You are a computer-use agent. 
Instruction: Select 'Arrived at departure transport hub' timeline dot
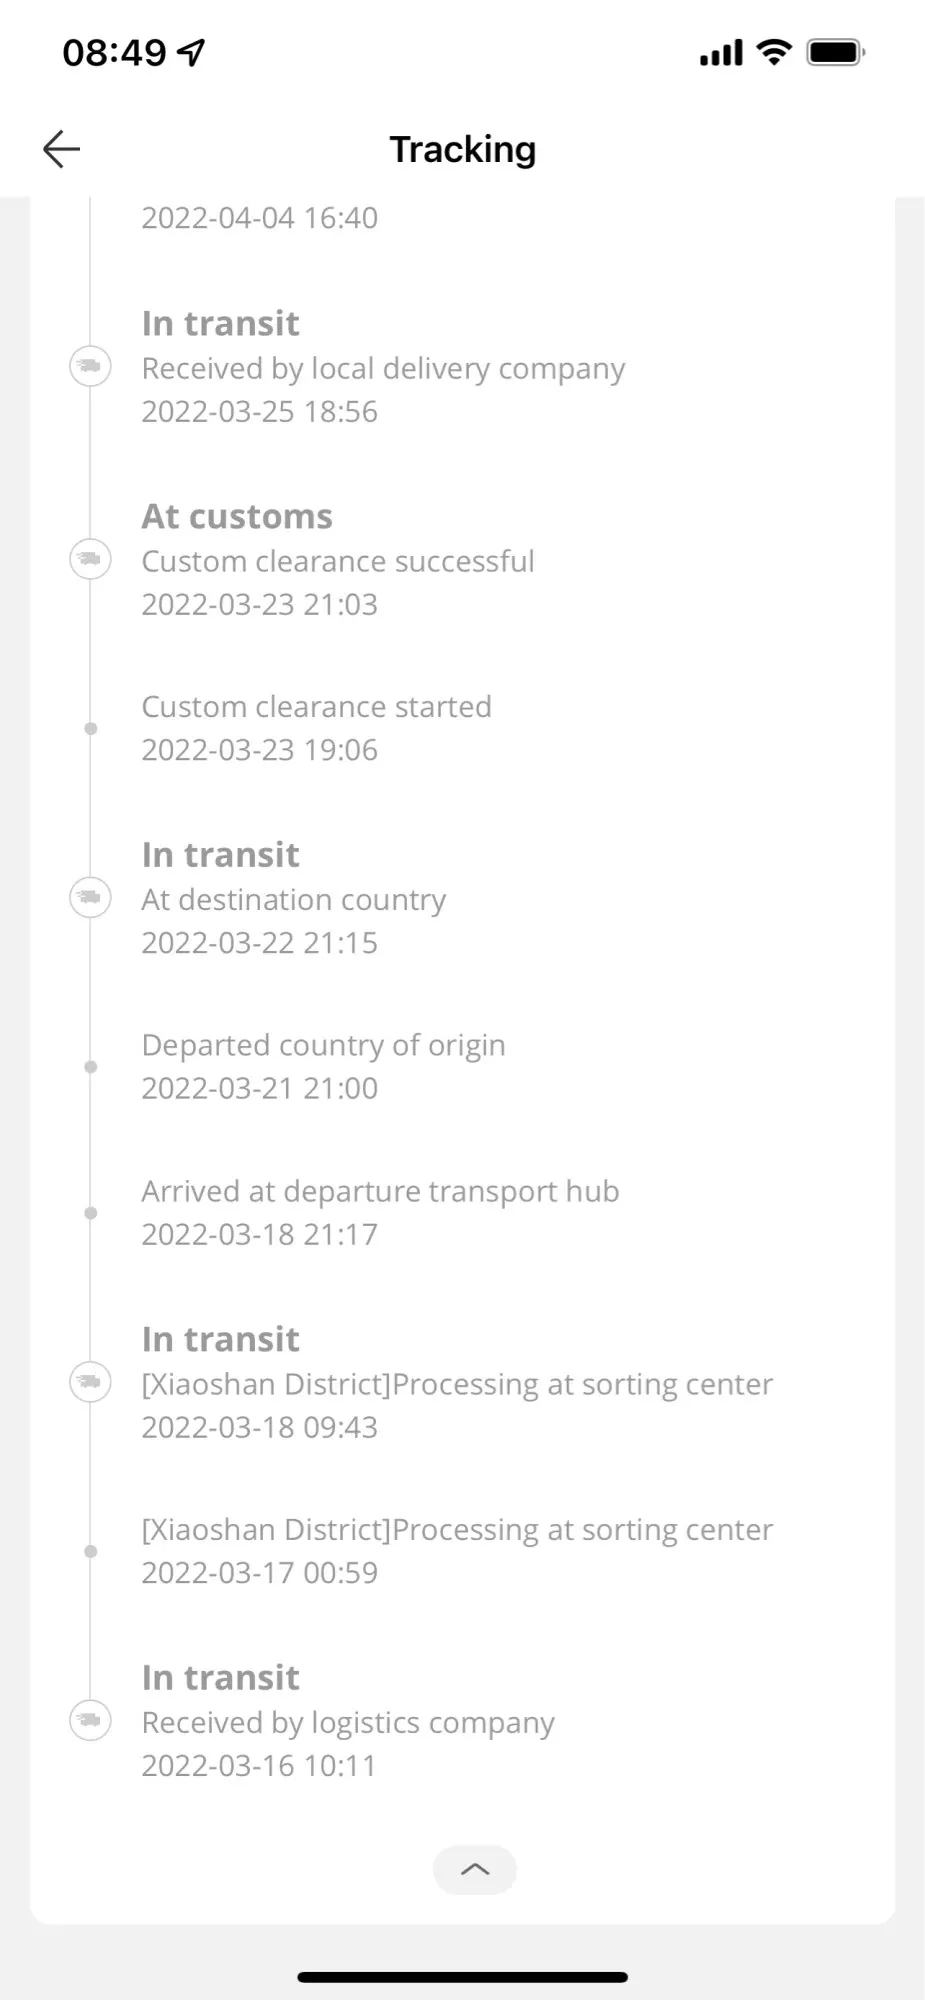click(x=91, y=1213)
